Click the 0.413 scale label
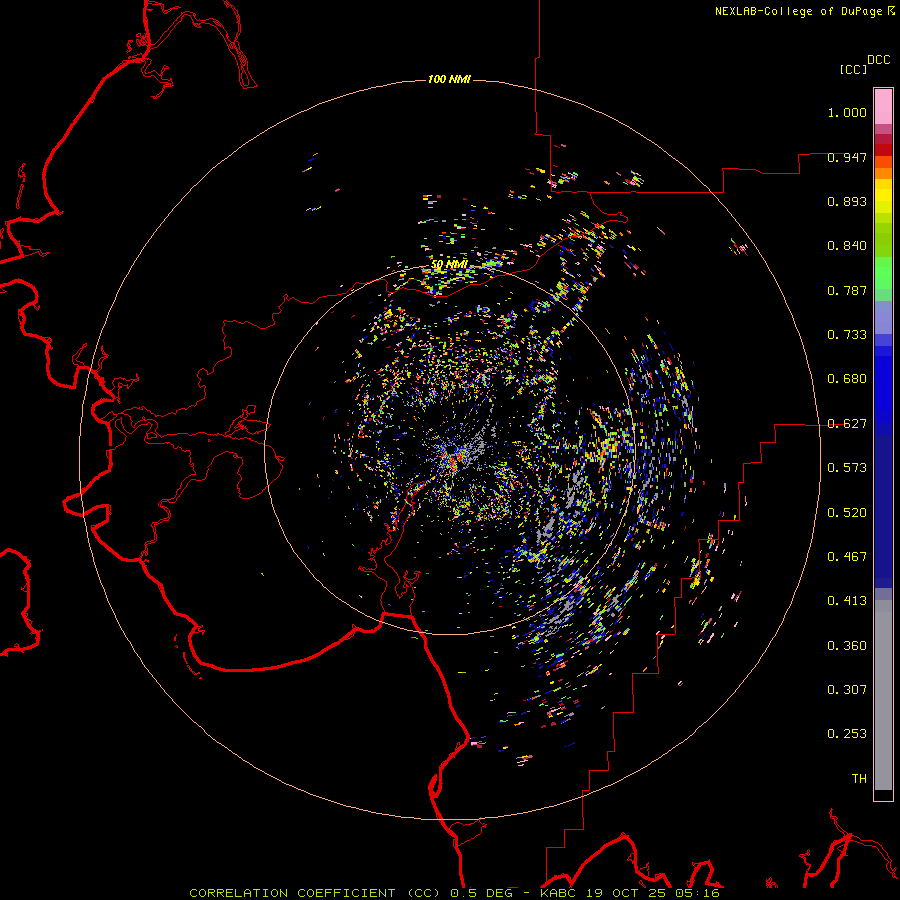 847,601
